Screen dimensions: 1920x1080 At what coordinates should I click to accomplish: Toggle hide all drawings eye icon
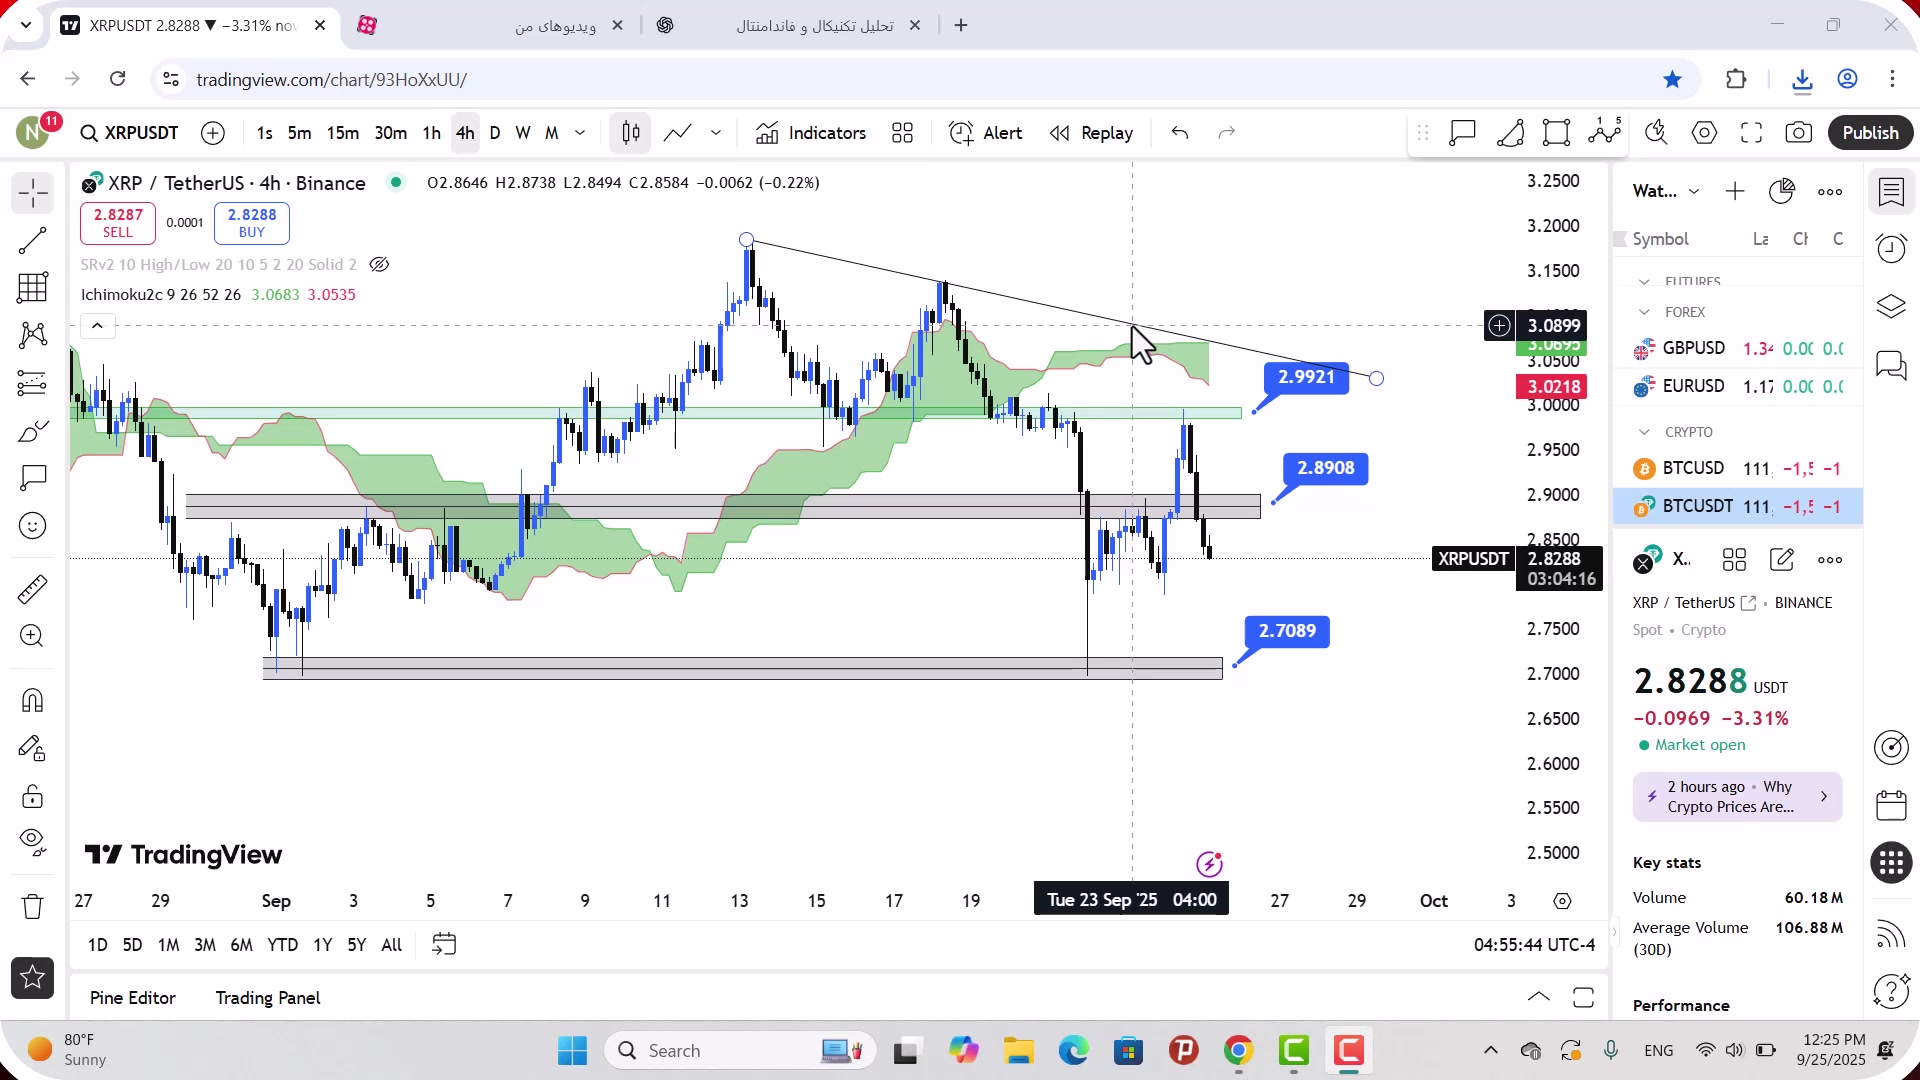coord(32,843)
